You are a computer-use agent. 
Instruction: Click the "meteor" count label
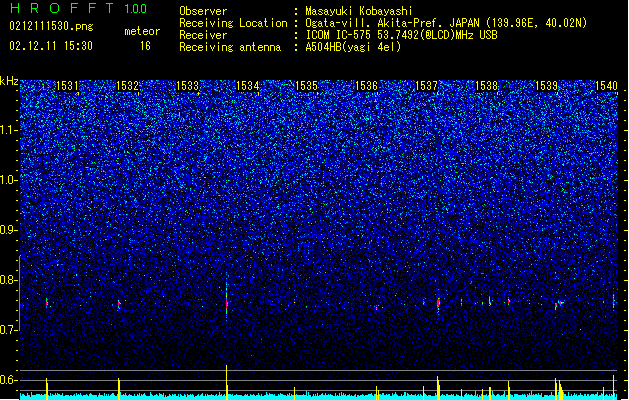pyautogui.click(x=142, y=31)
